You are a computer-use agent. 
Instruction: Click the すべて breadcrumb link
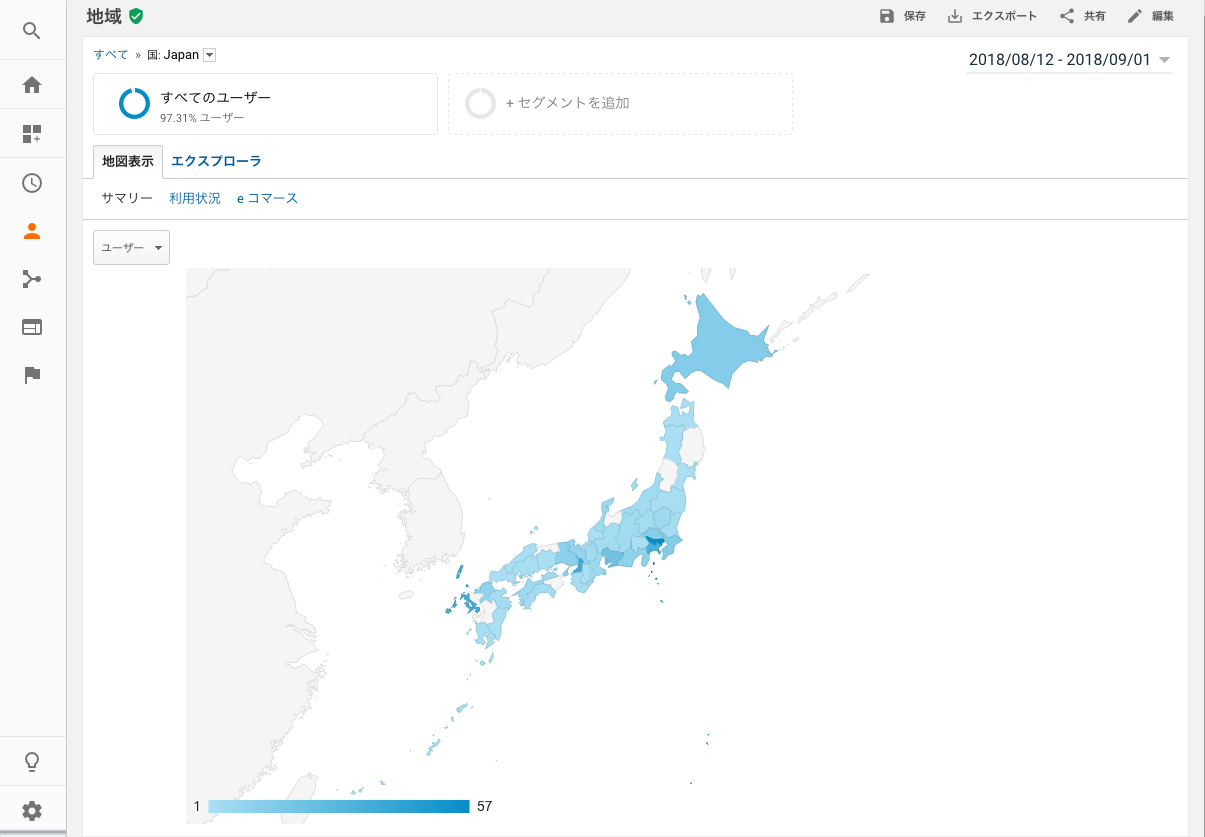(x=111, y=55)
